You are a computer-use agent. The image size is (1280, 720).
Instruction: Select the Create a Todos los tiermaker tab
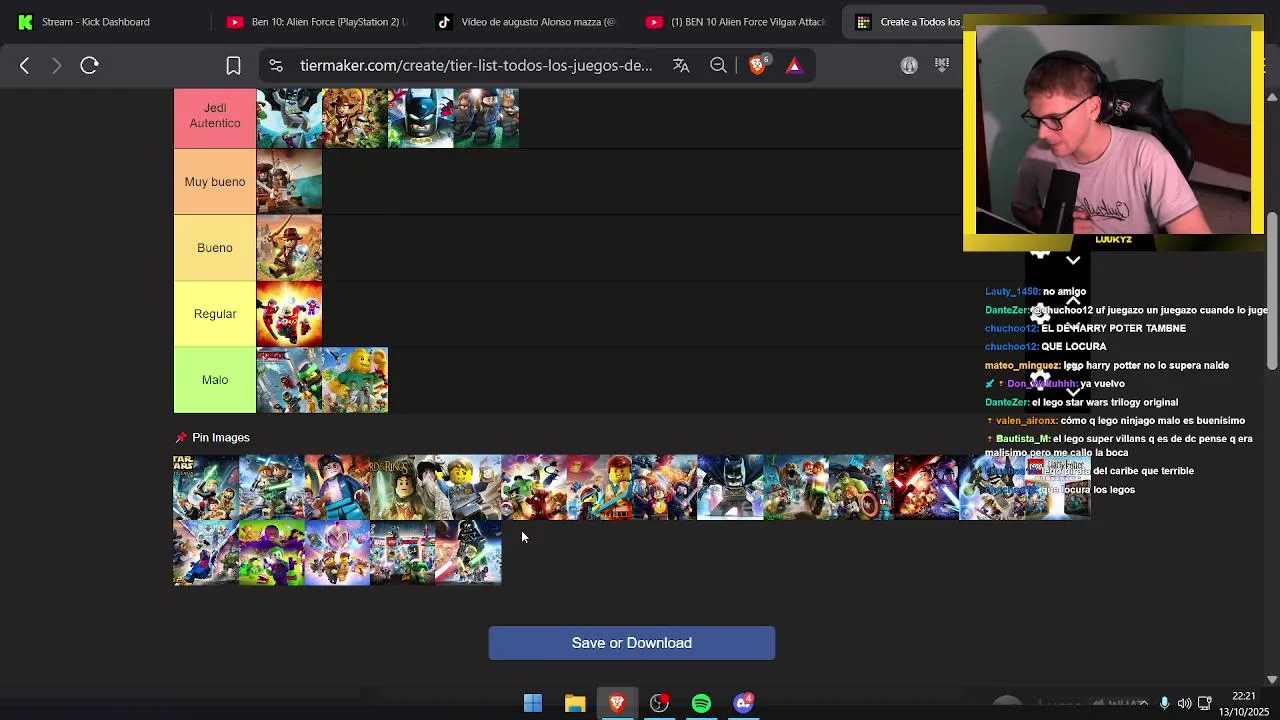tap(905, 22)
